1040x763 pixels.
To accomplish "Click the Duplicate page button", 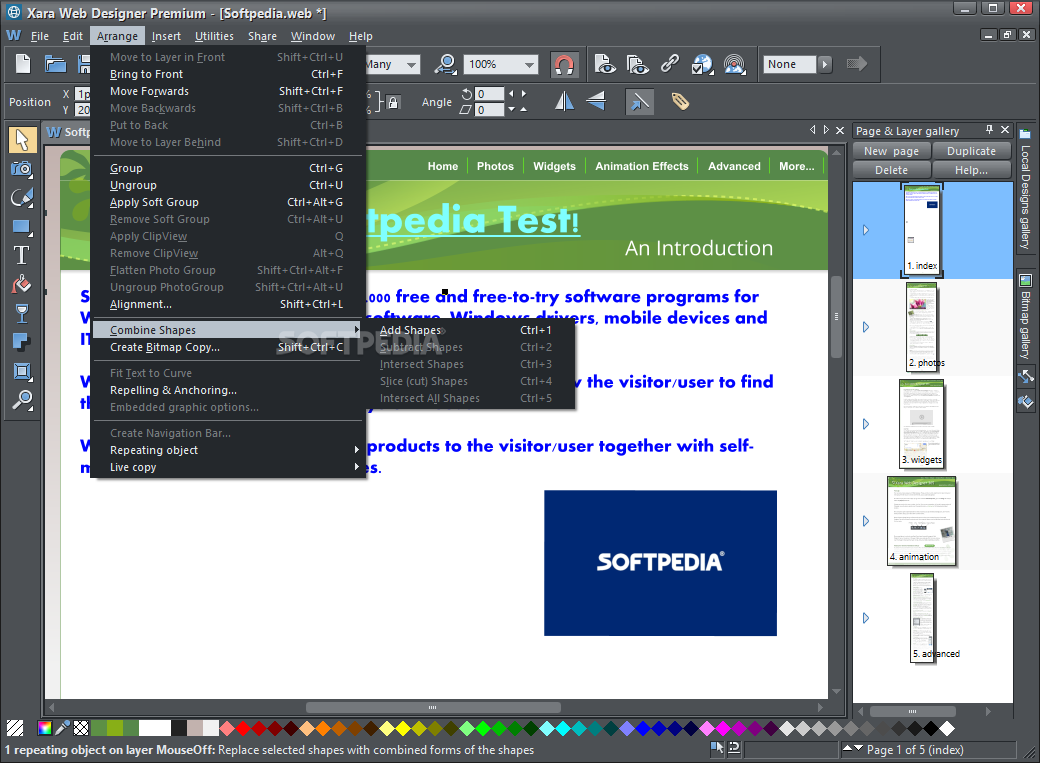I will [x=971, y=151].
